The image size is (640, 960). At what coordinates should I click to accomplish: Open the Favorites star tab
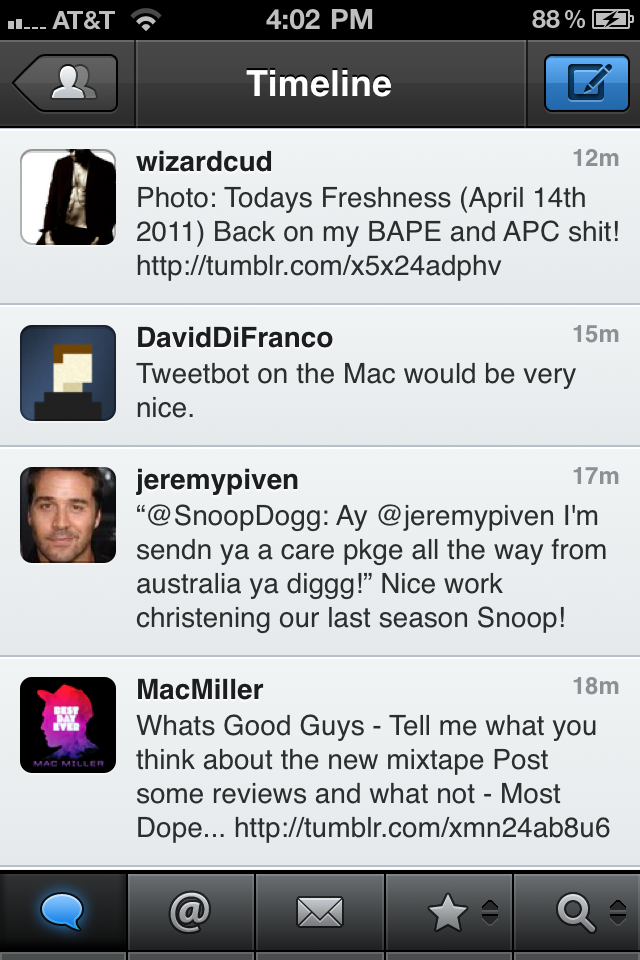point(448,912)
